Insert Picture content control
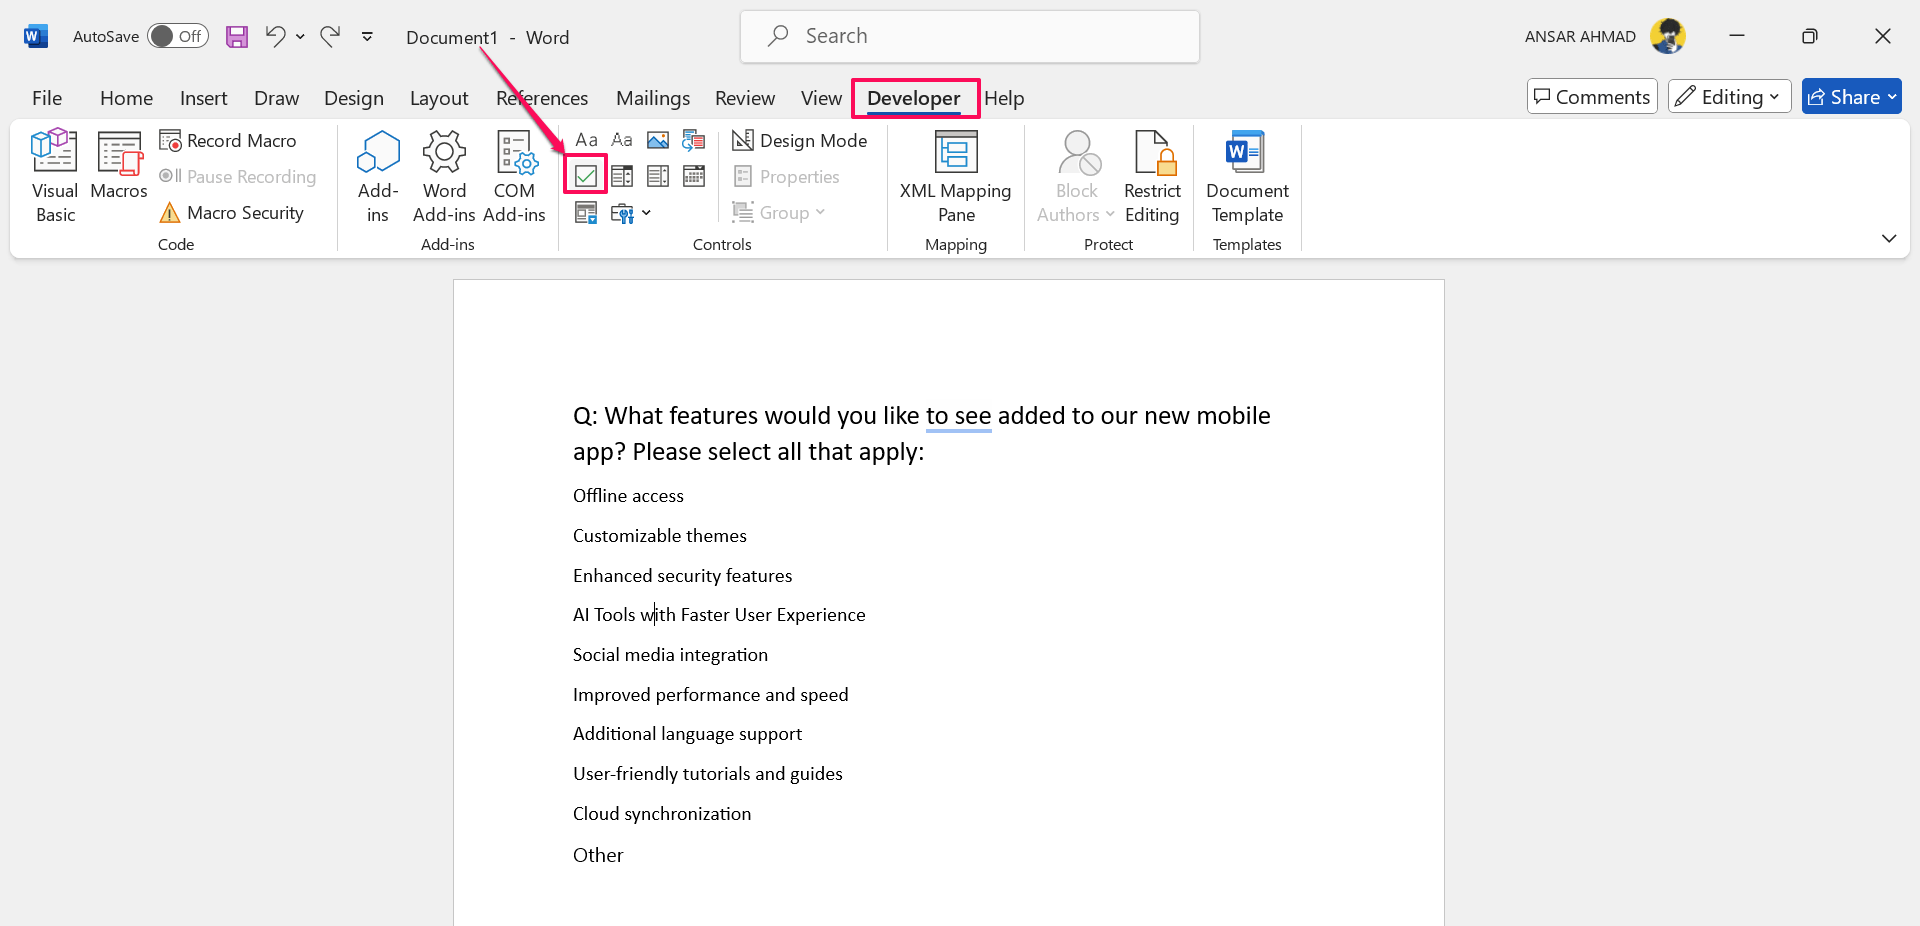 (658, 140)
